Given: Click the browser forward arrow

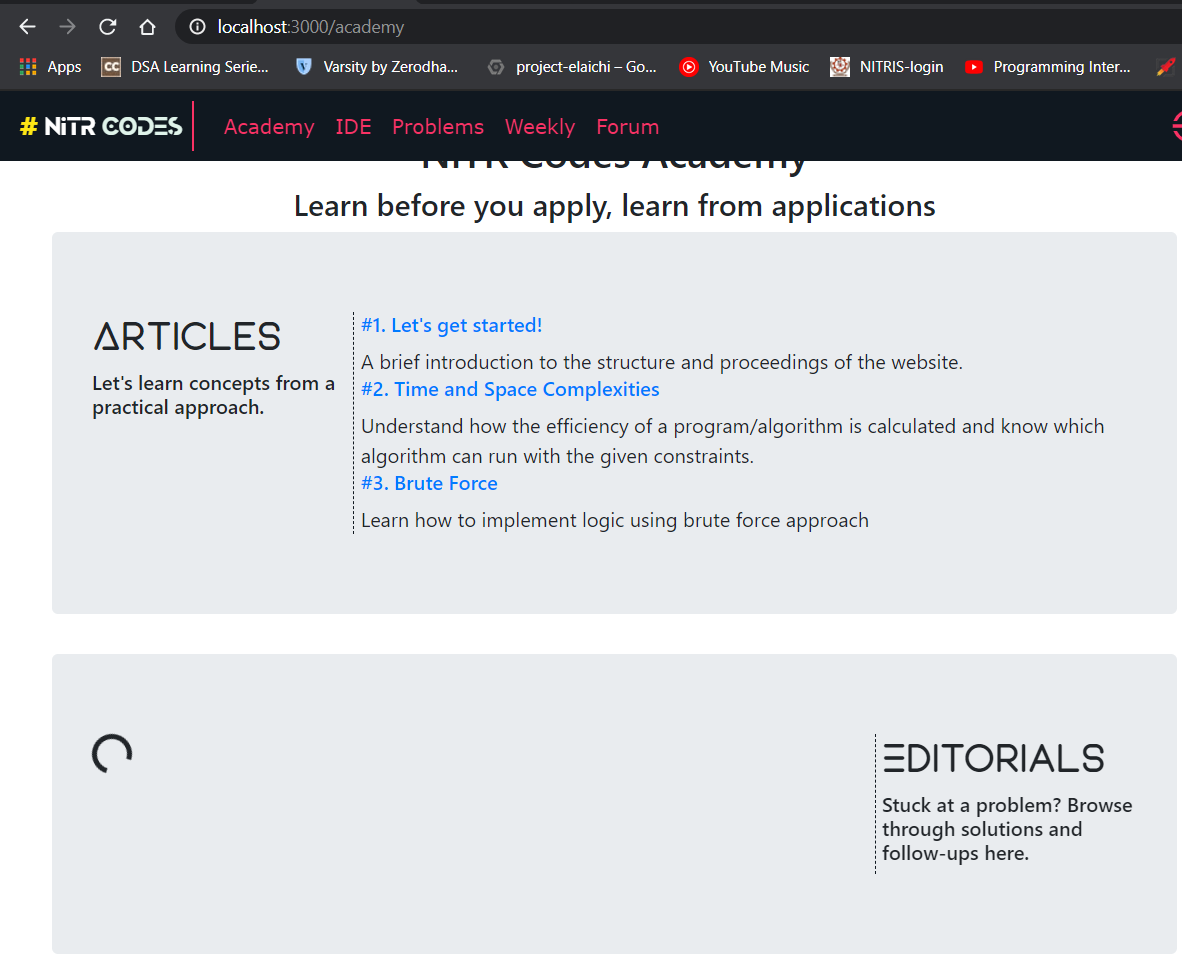Looking at the screenshot, I should [67, 27].
